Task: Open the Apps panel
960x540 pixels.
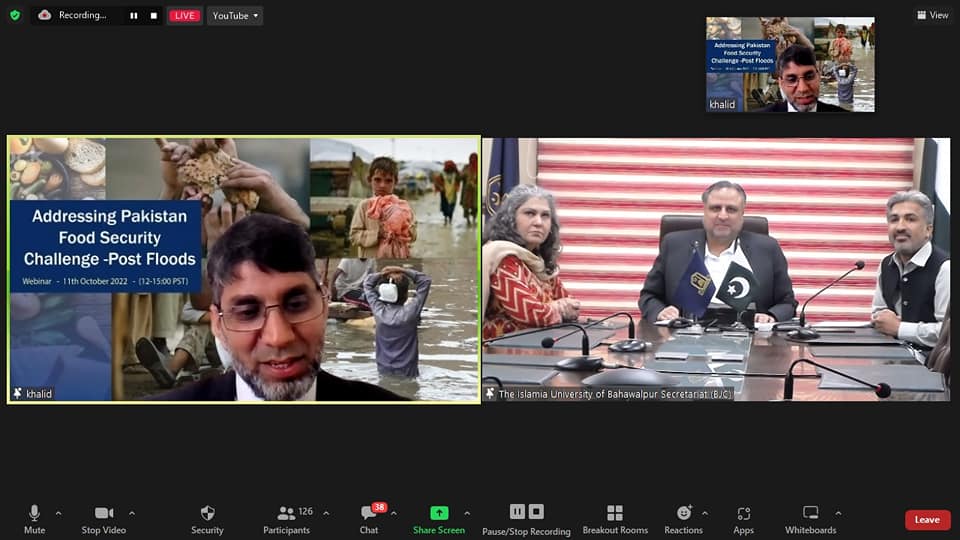Action: [x=743, y=518]
